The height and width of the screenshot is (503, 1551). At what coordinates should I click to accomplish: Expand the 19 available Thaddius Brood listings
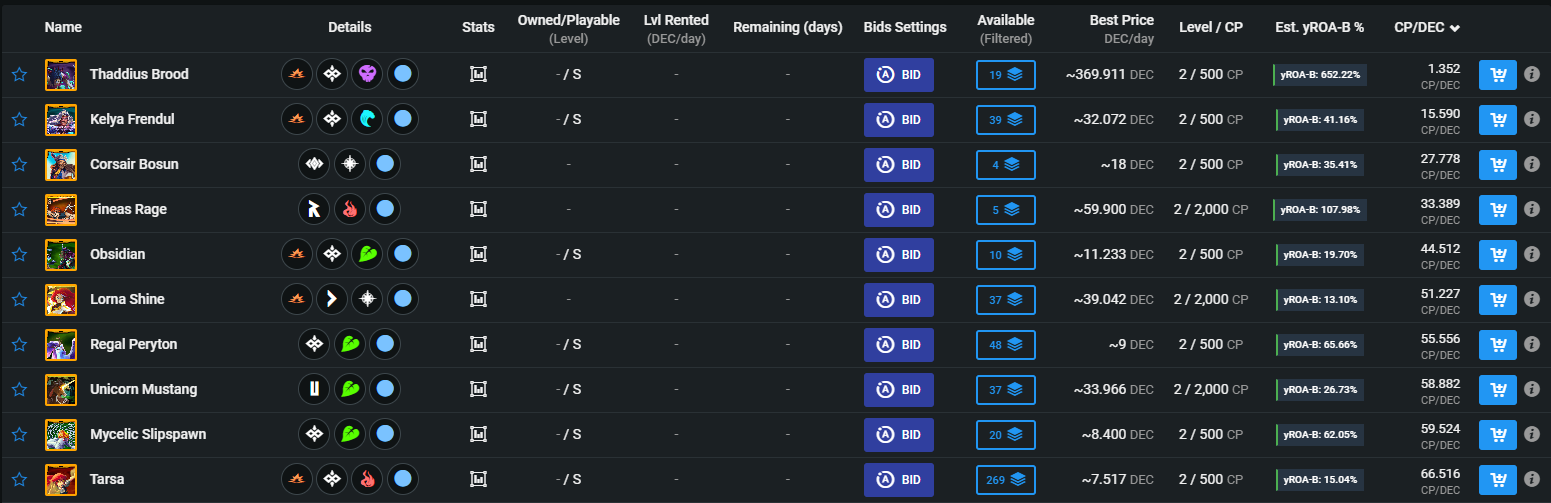tap(1005, 74)
